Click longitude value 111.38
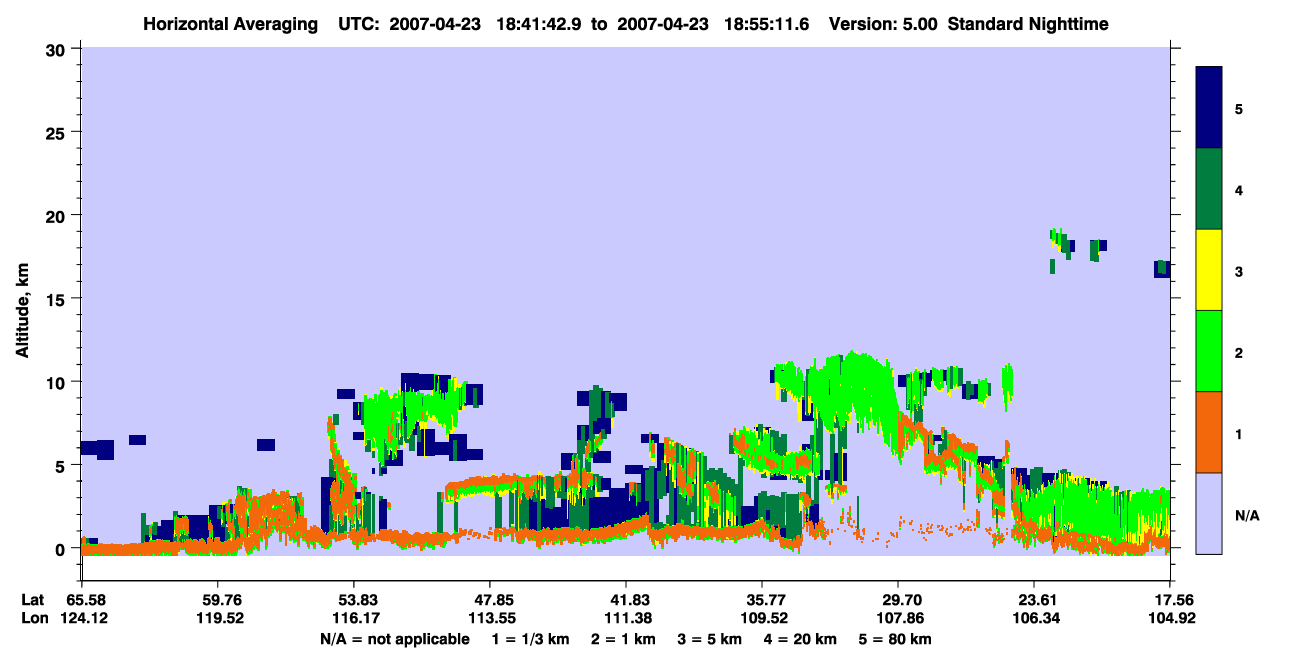The image size is (1300, 667). pos(626,618)
